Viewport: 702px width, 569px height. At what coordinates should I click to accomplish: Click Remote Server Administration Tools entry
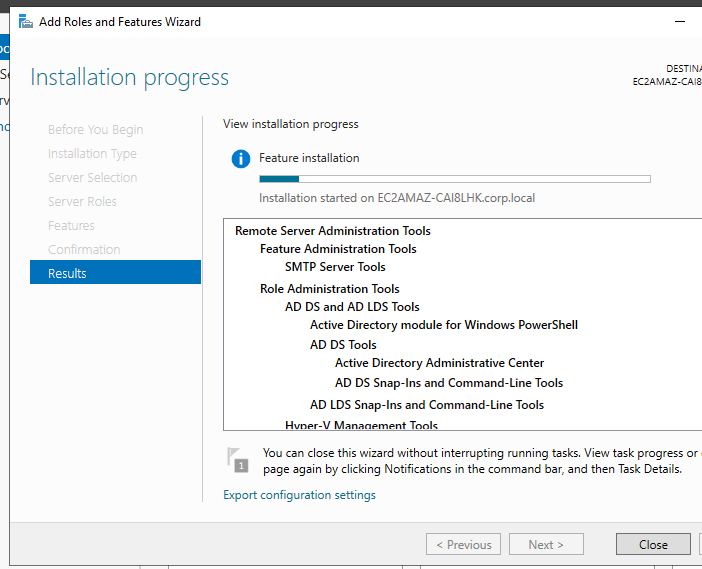click(333, 231)
